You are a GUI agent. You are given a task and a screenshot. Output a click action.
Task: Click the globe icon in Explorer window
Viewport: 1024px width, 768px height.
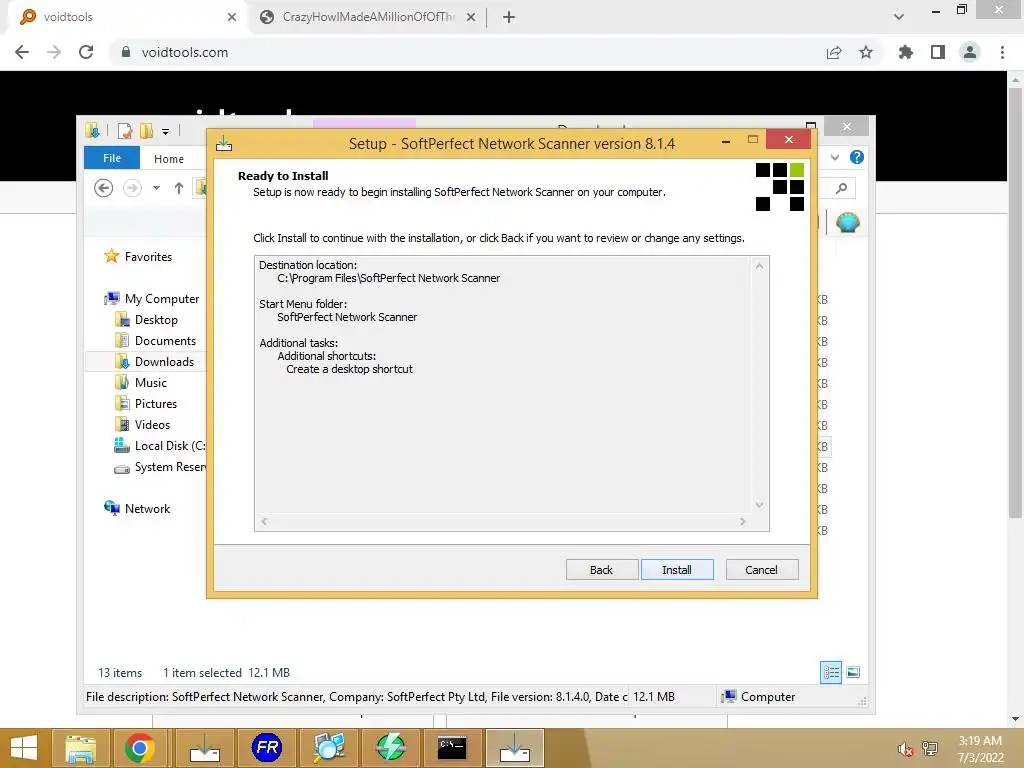click(848, 223)
